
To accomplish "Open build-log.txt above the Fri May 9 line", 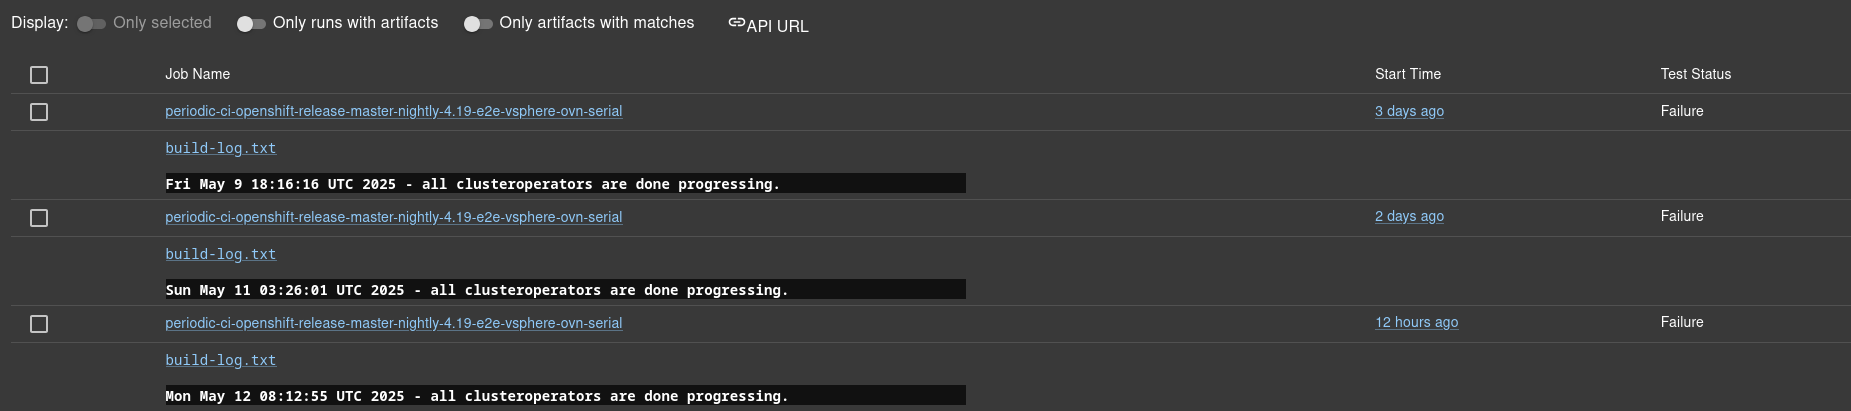I will [x=220, y=148].
